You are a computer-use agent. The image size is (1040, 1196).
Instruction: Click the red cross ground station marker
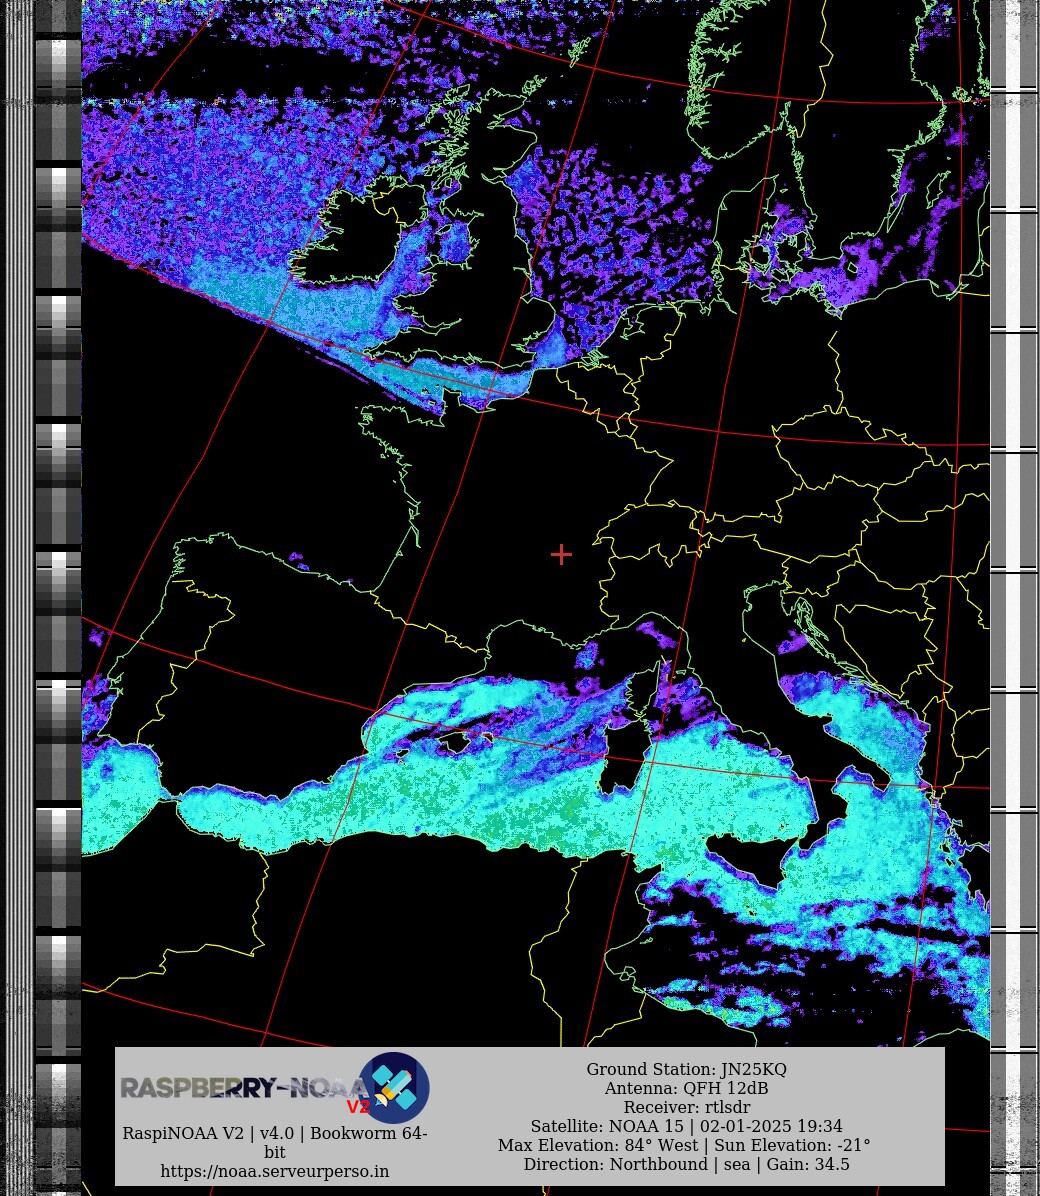[x=561, y=554]
